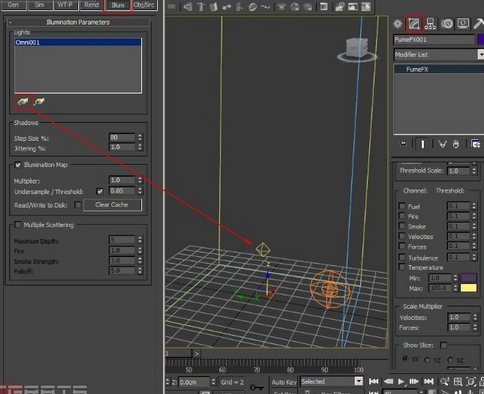The image size is (484, 394).
Task: Step to next frame
Action: [414, 381]
